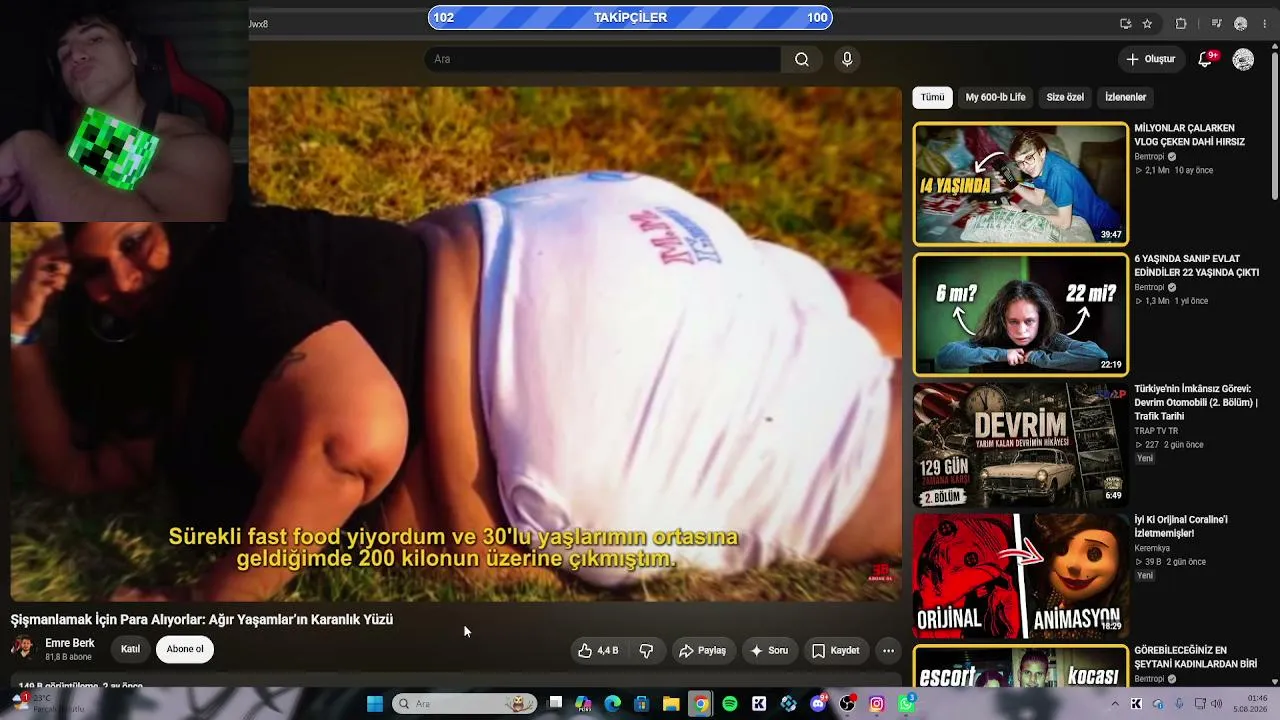Click the install app icon in address bar
Viewport: 1280px width, 720px height.
click(1126, 24)
